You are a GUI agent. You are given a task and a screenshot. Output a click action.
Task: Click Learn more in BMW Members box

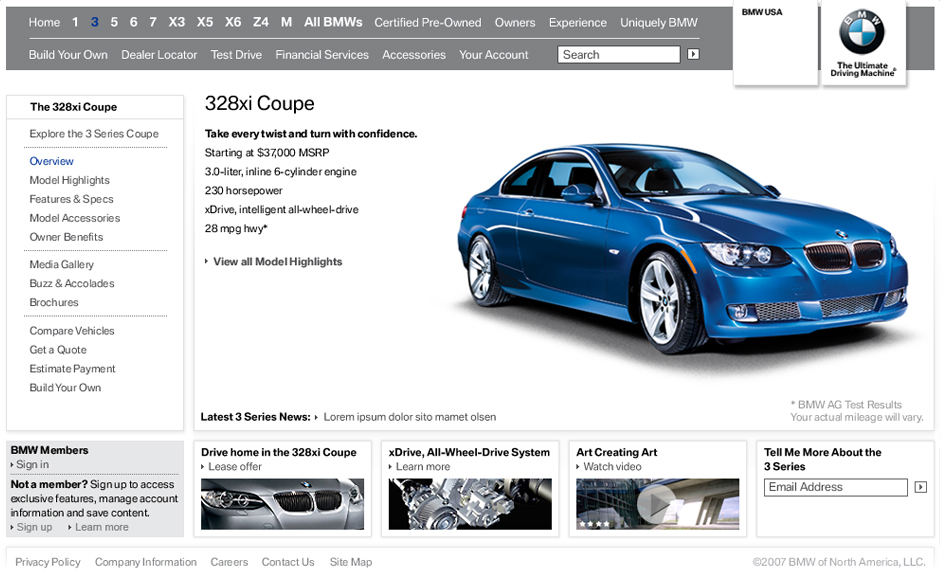[x=101, y=527]
